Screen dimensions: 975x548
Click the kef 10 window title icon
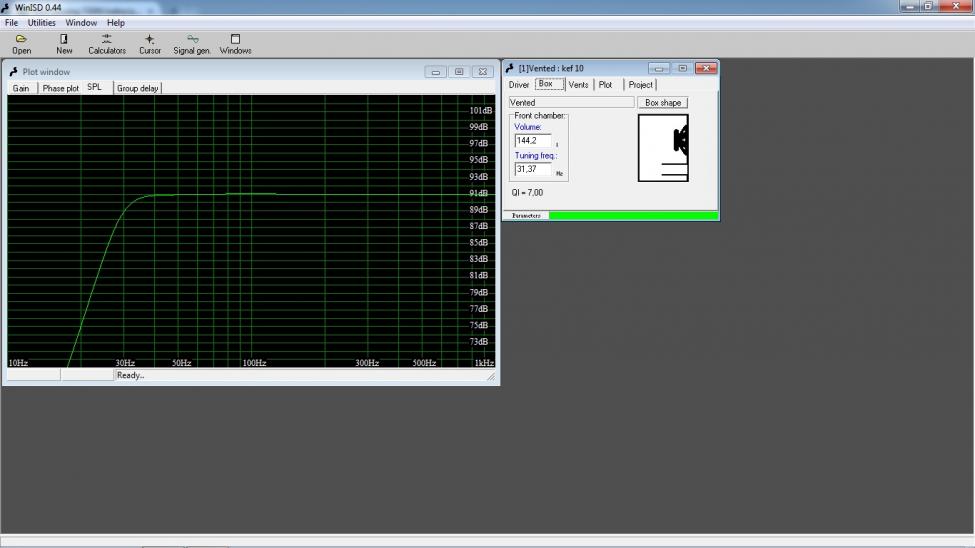coord(509,68)
